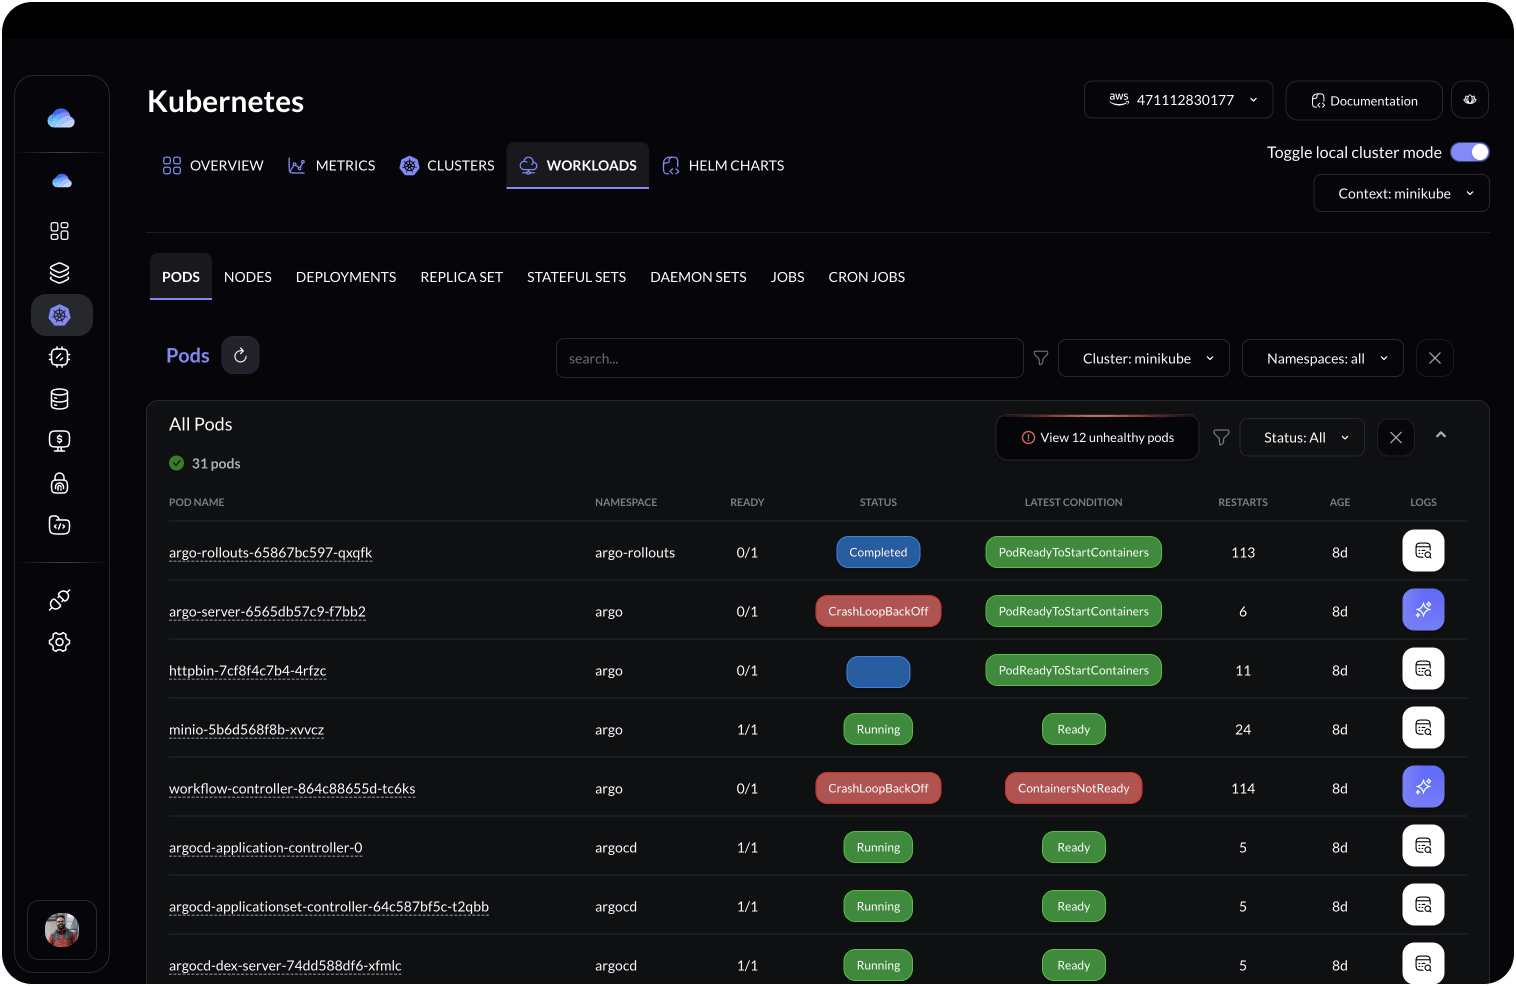1516x986 pixels.
Task: Switch to the Cron Jobs sub-tab
Action: pos(867,277)
